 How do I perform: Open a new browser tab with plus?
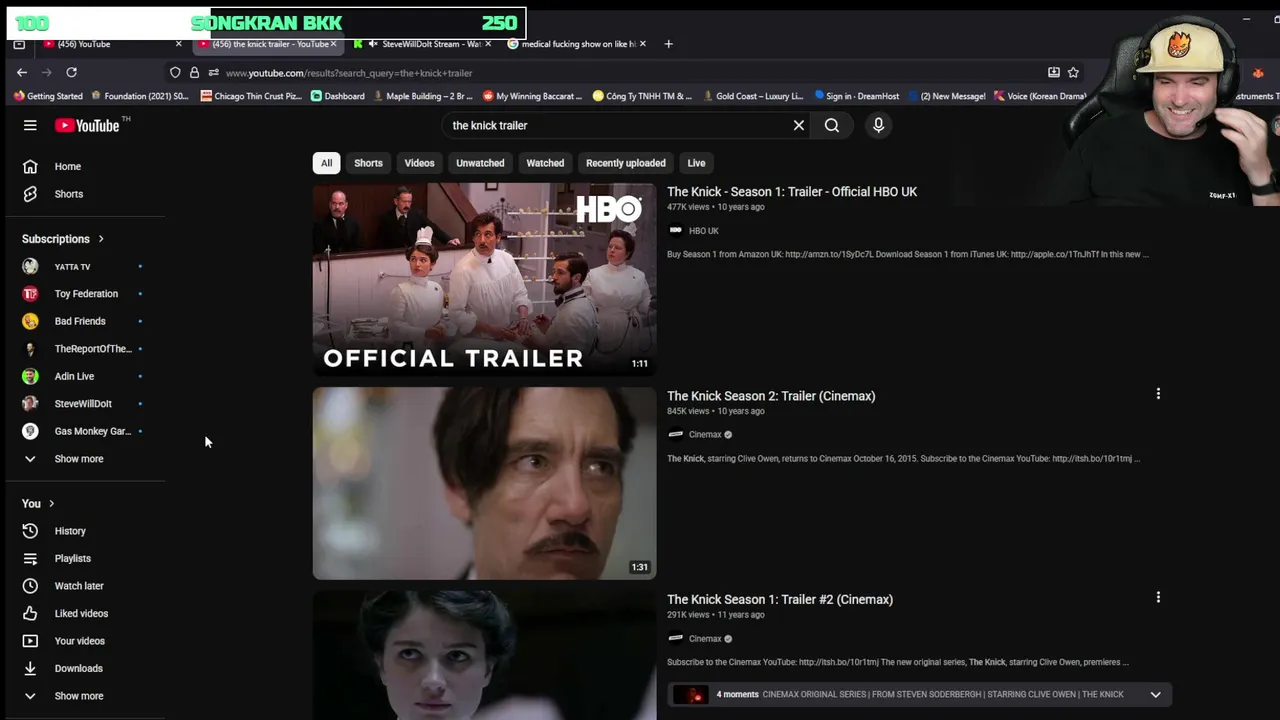[x=668, y=44]
